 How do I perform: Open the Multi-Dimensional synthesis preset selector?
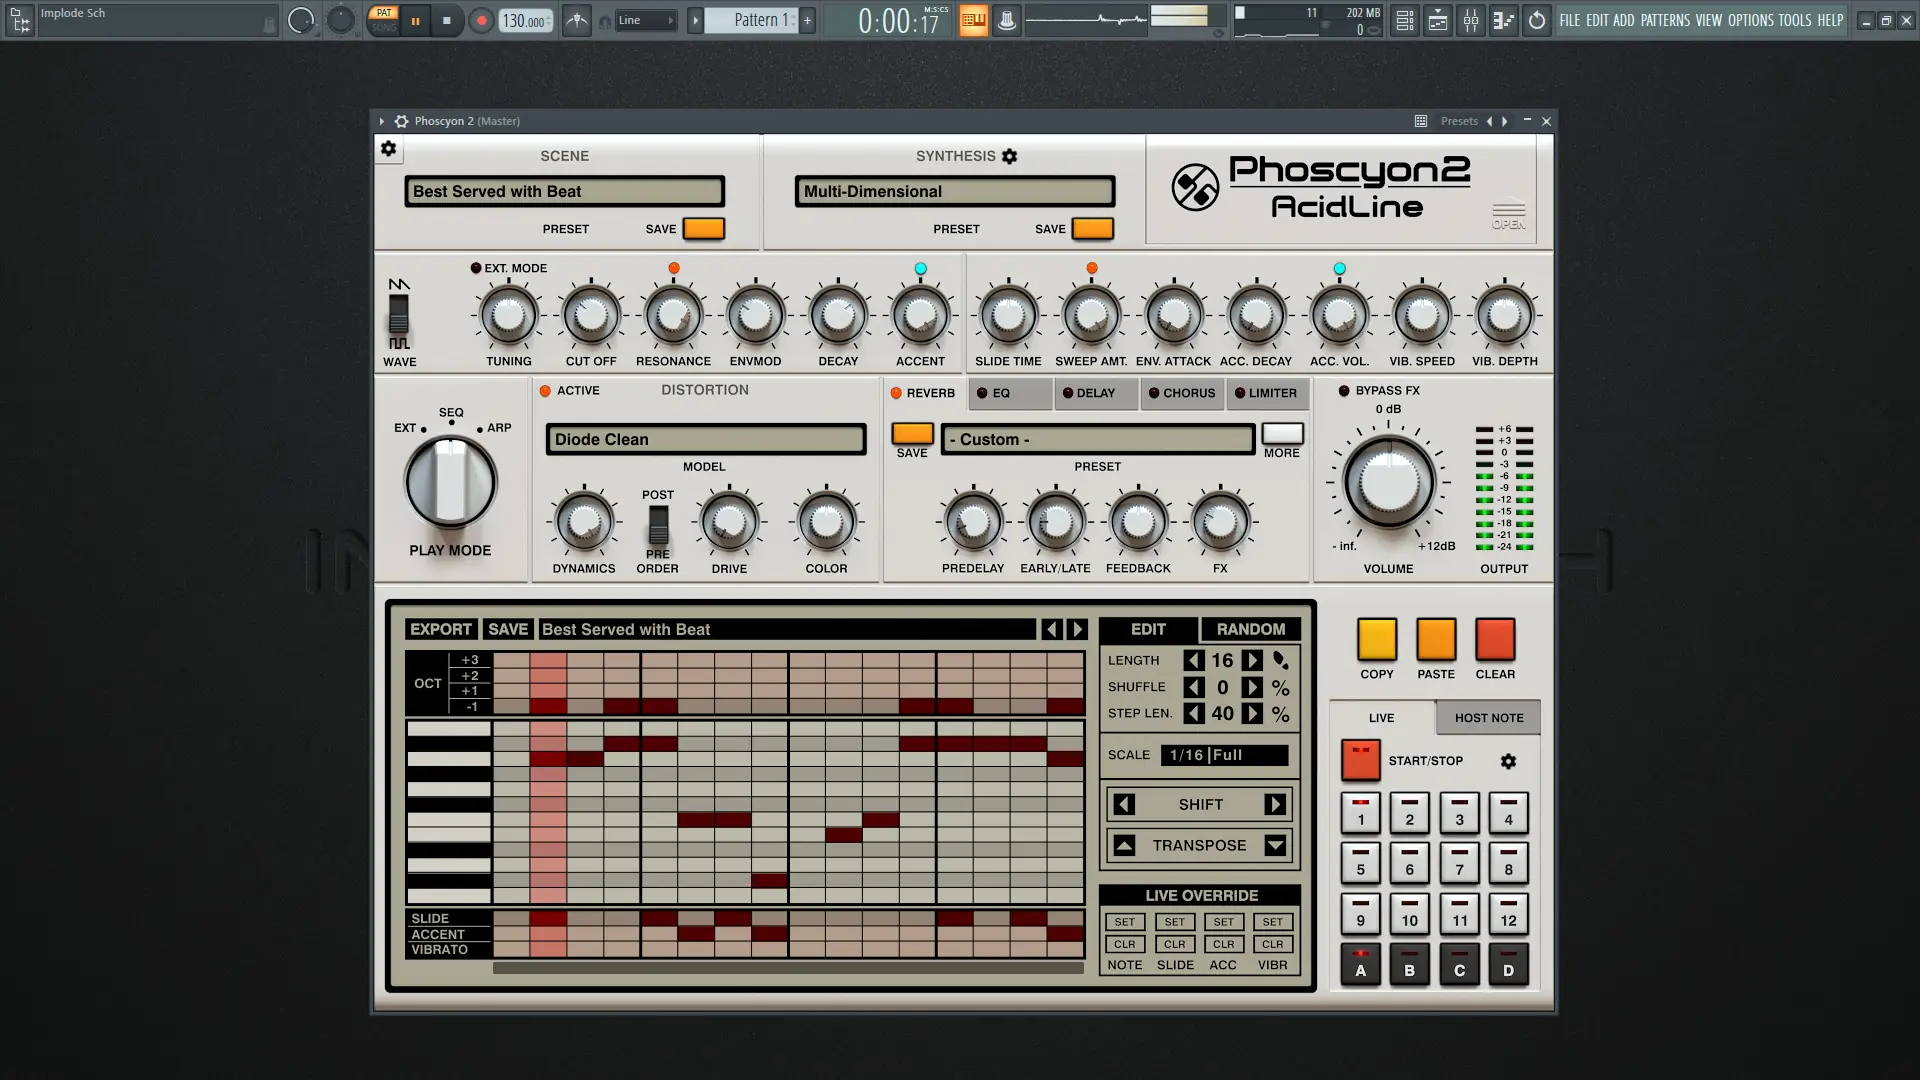click(954, 191)
